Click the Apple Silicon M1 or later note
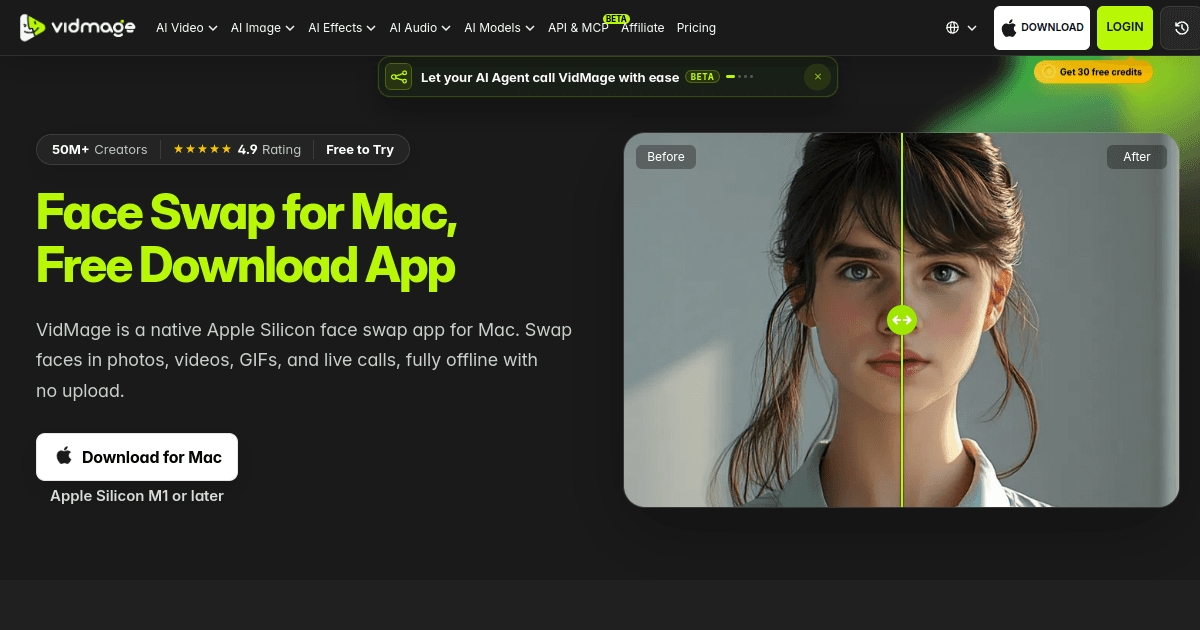 137,496
